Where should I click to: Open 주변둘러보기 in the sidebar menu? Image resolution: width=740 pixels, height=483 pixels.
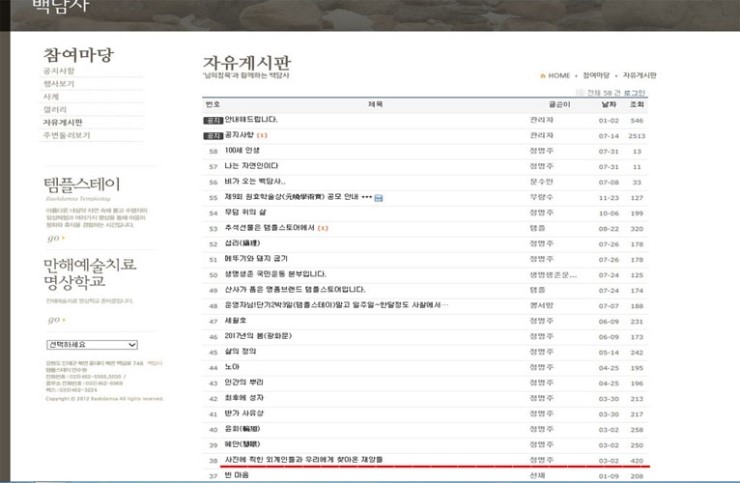click(66, 135)
